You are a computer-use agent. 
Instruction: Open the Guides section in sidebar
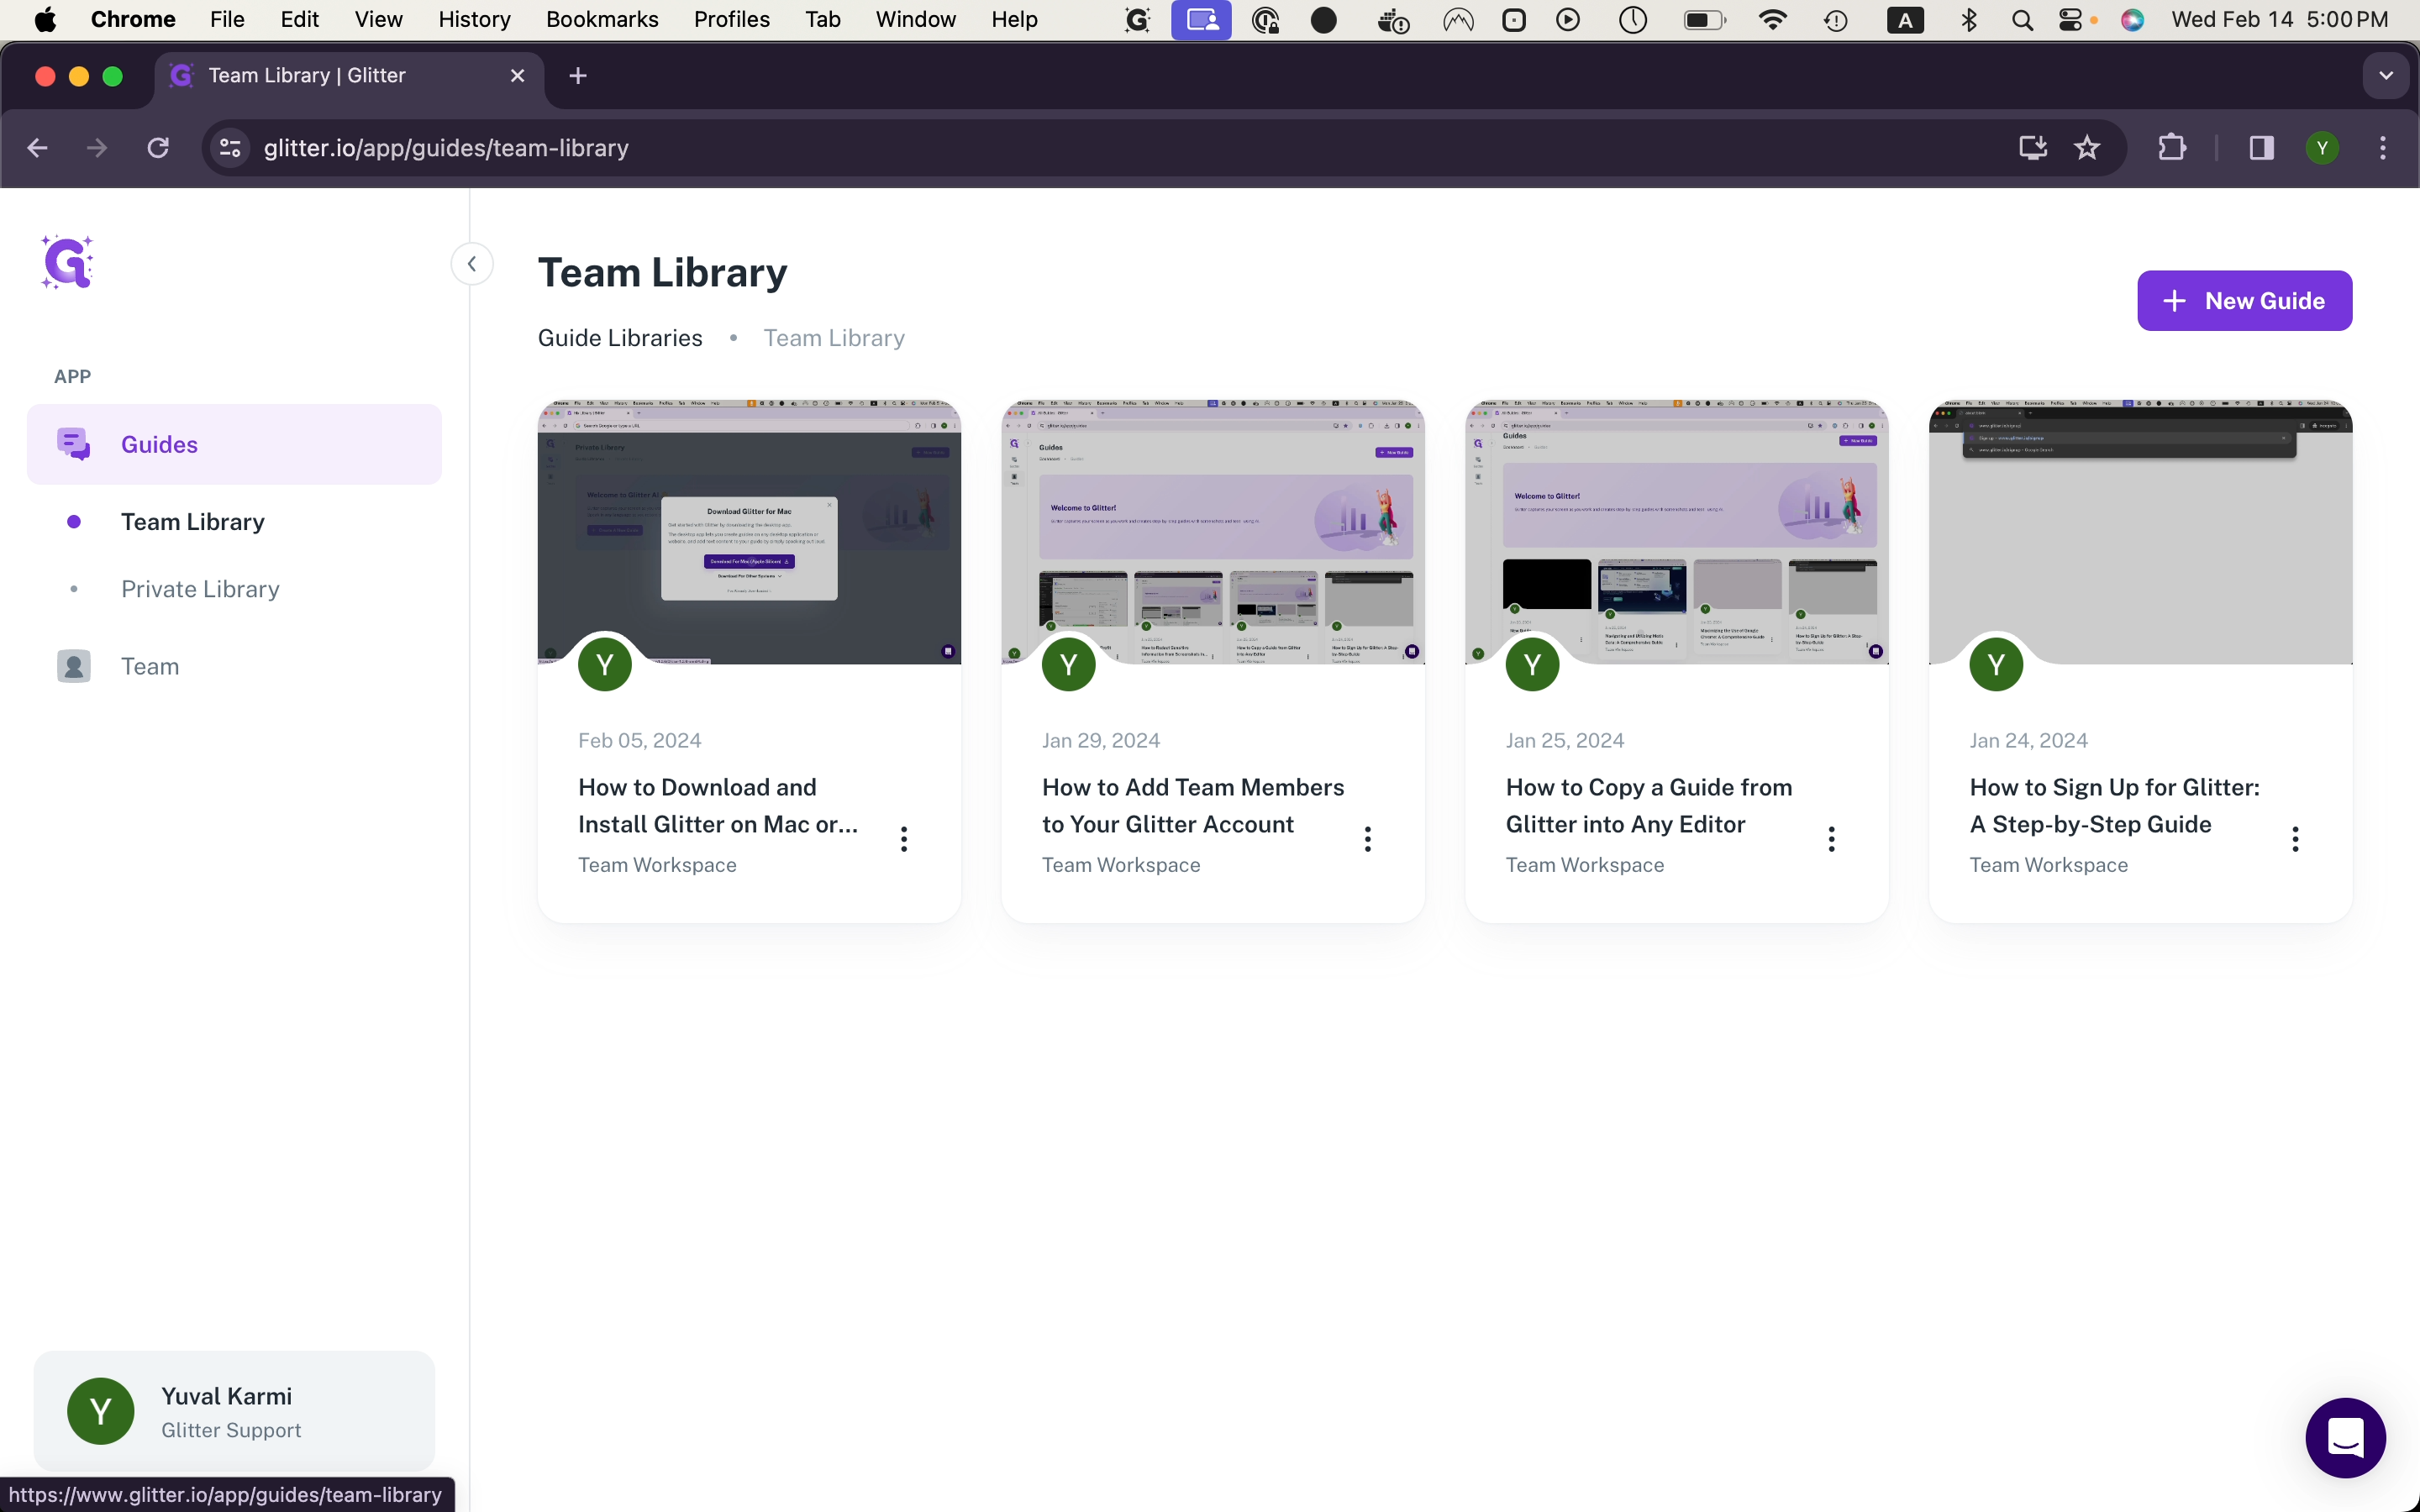234,444
